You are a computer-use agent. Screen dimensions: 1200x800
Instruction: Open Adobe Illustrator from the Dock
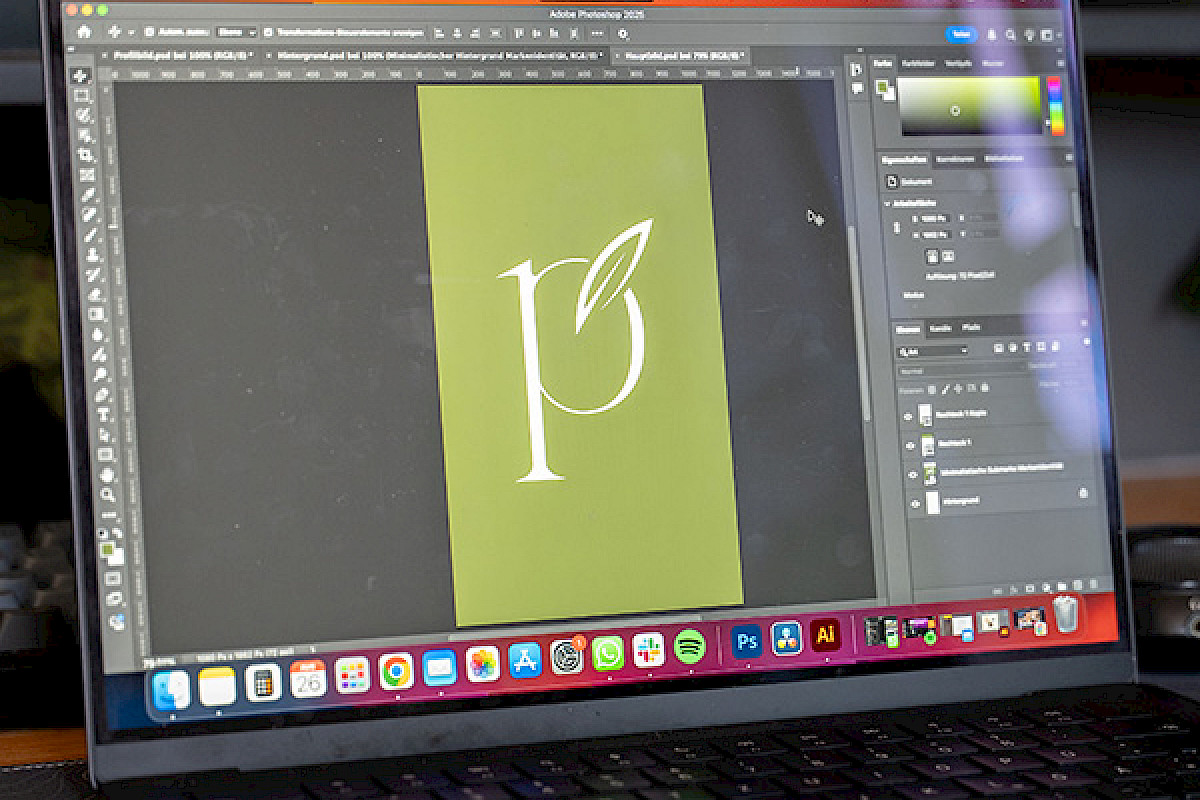click(826, 636)
